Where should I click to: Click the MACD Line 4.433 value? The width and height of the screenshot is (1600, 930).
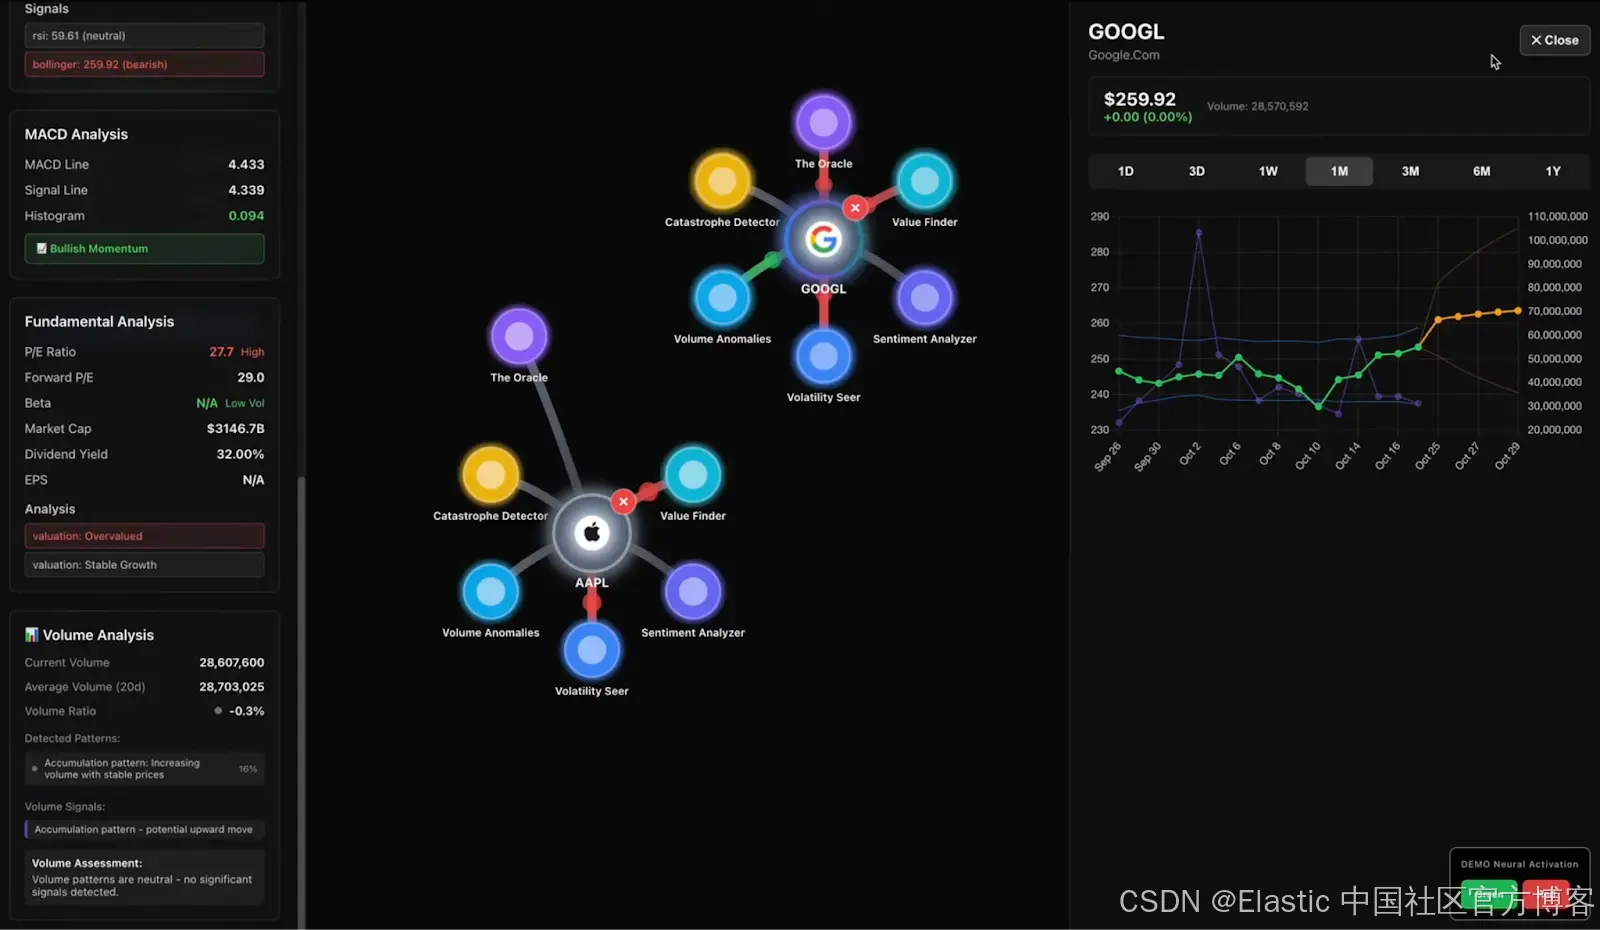tap(246, 164)
